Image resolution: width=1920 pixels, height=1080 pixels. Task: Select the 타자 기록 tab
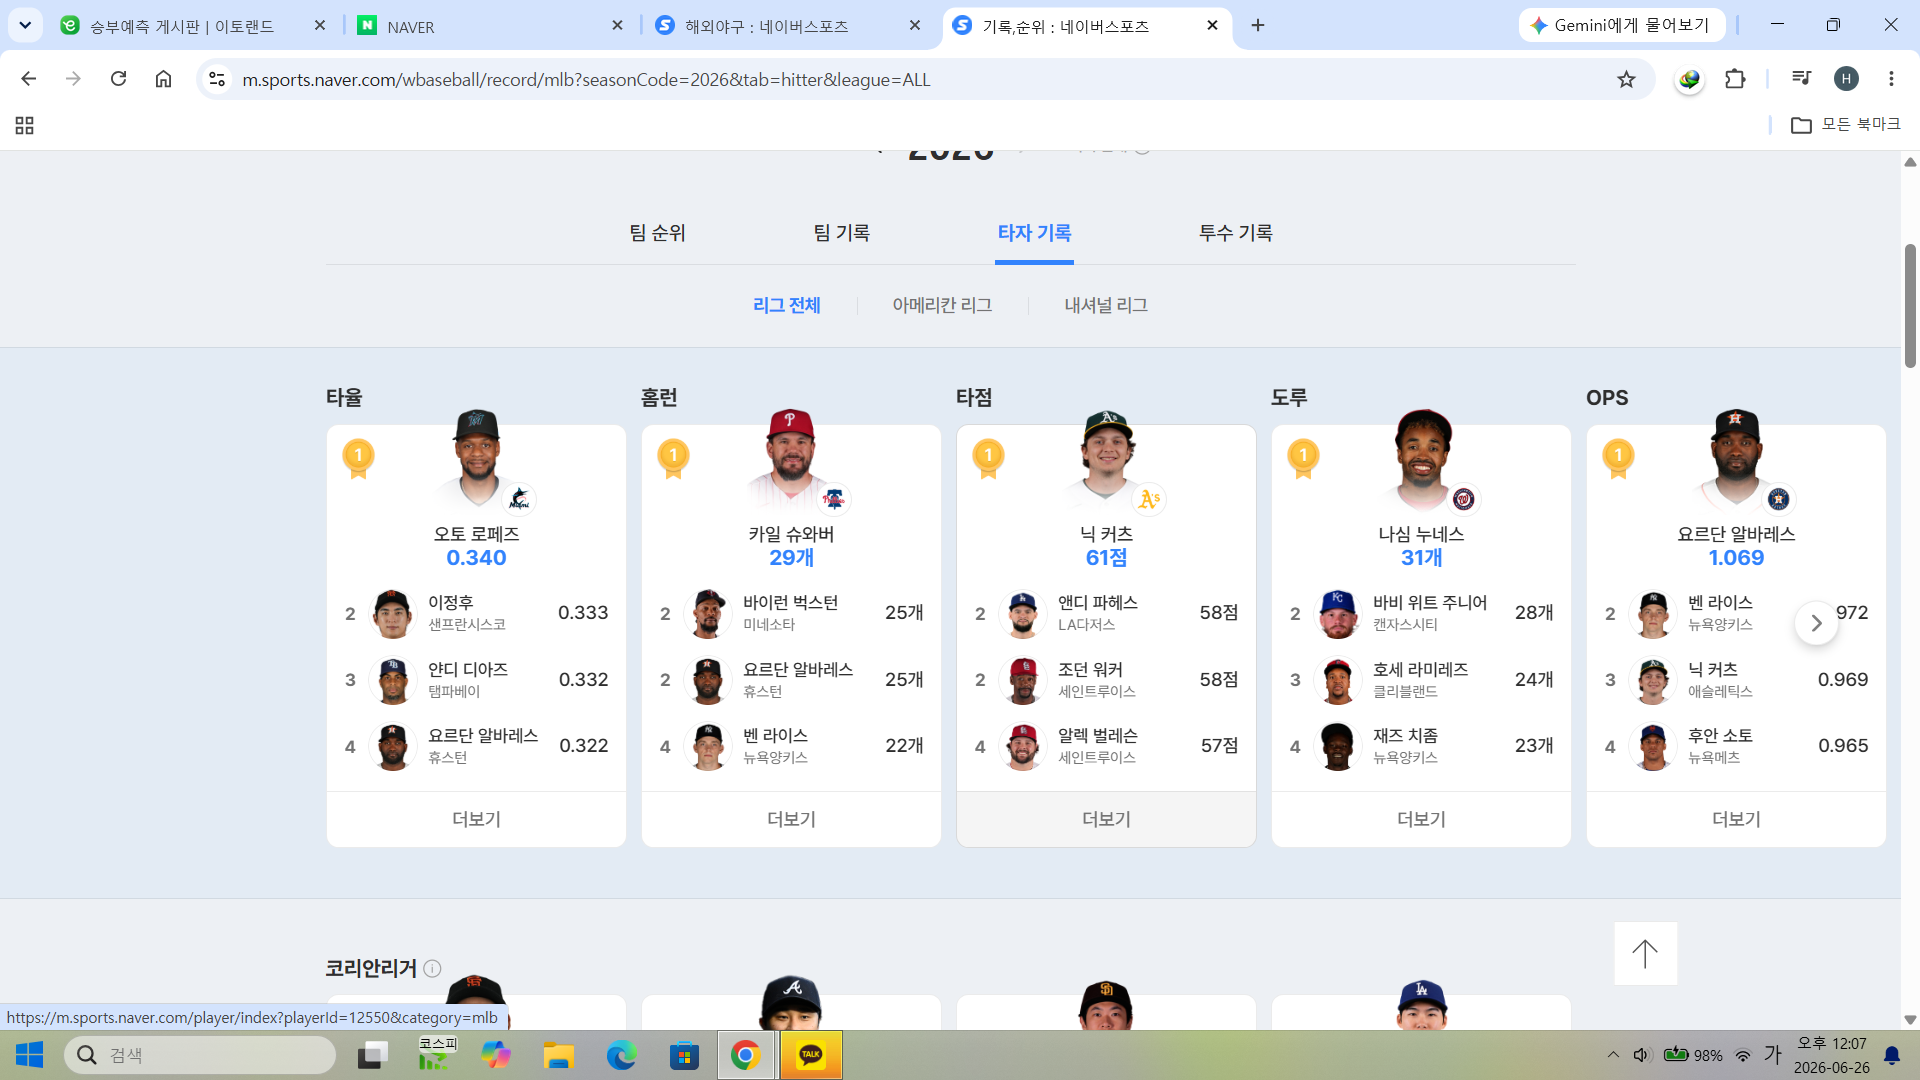pos(1034,233)
